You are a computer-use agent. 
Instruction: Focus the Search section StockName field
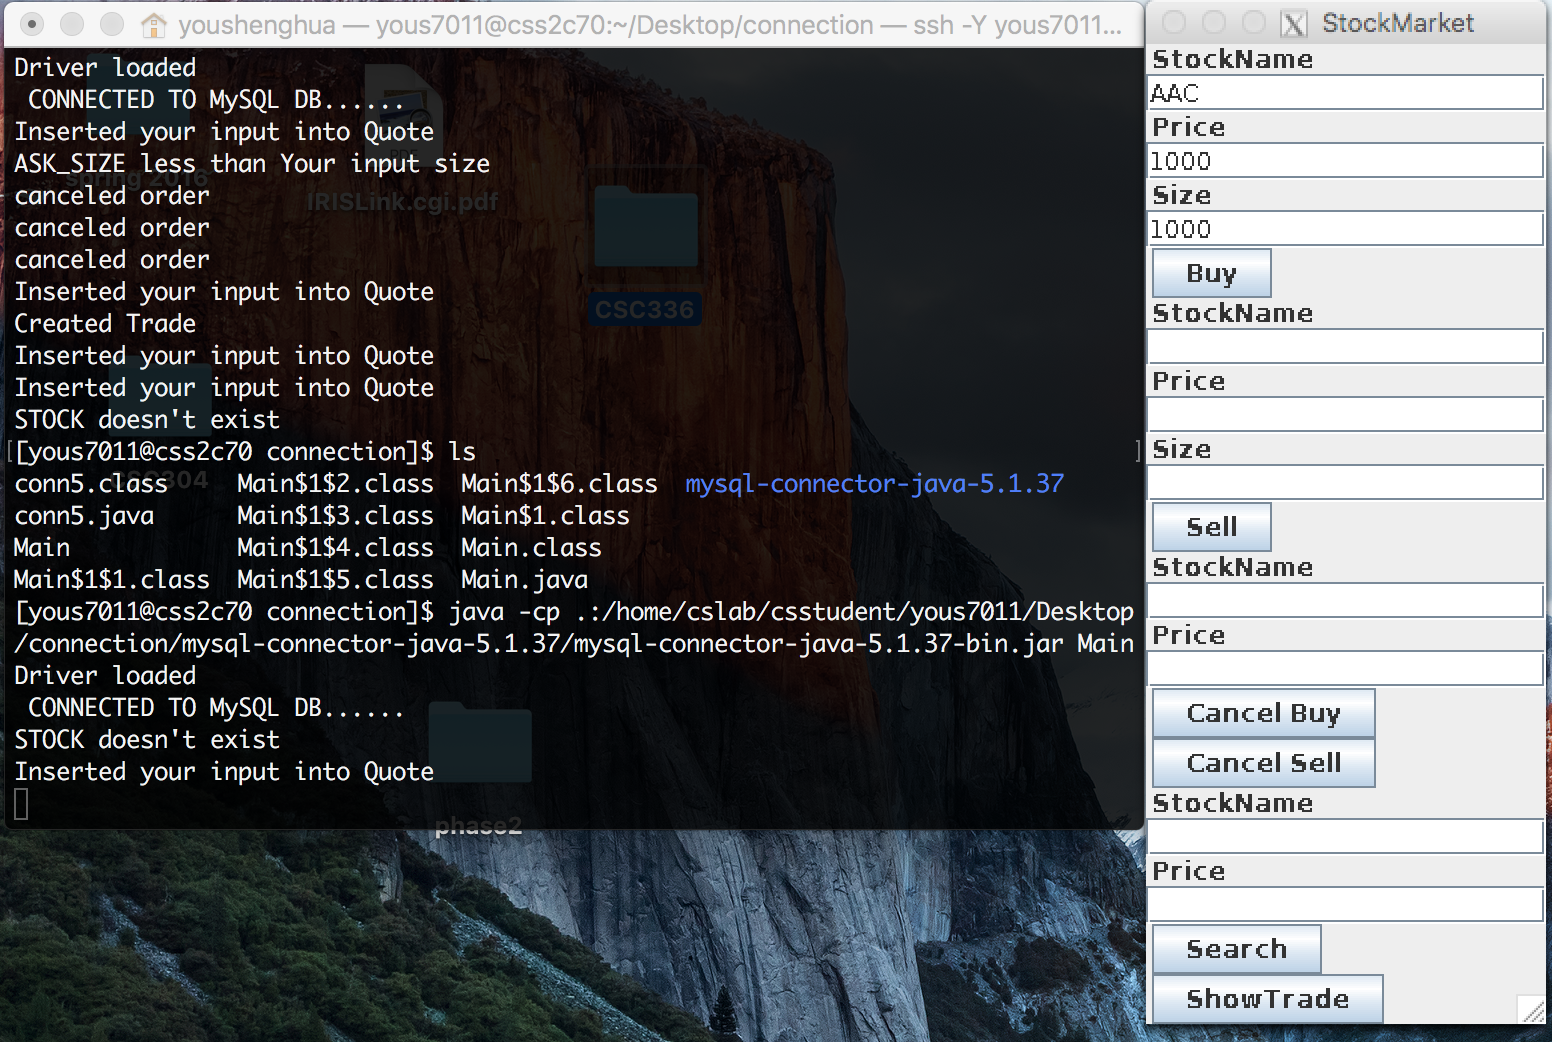click(x=1345, y=837)
